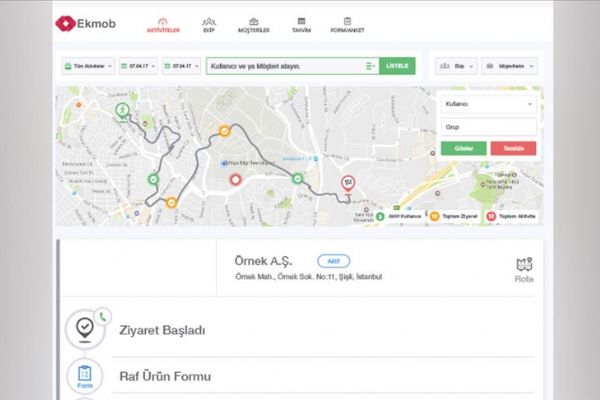Switch to the Müşteriler tab
600x400 pixels.
(253, 24)
